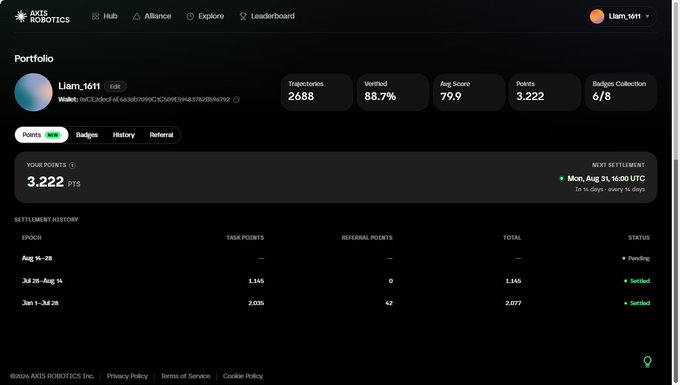Open the Verified 88.7% stat card

pos(393,92)
